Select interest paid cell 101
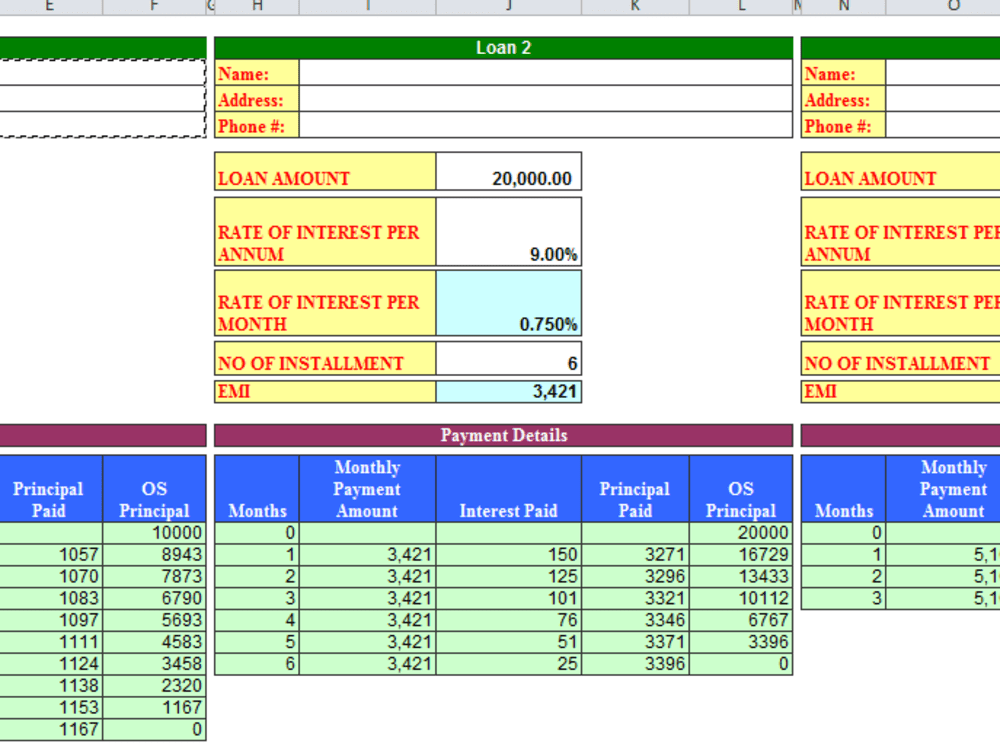 509,598
